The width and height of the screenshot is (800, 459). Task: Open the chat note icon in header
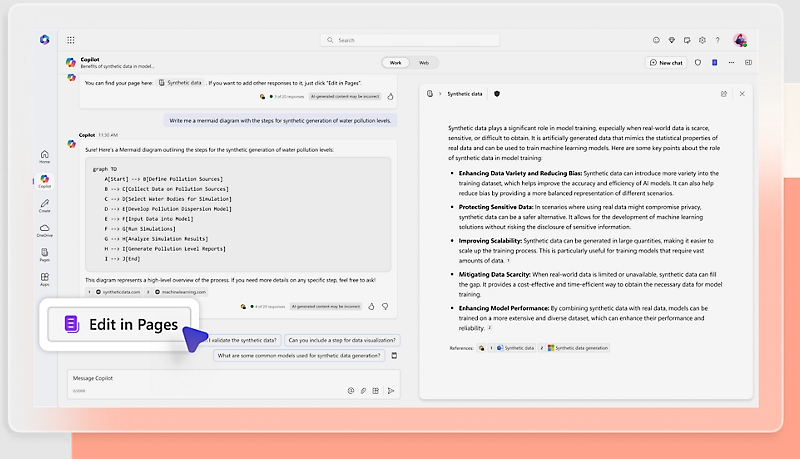click(687, 40)
